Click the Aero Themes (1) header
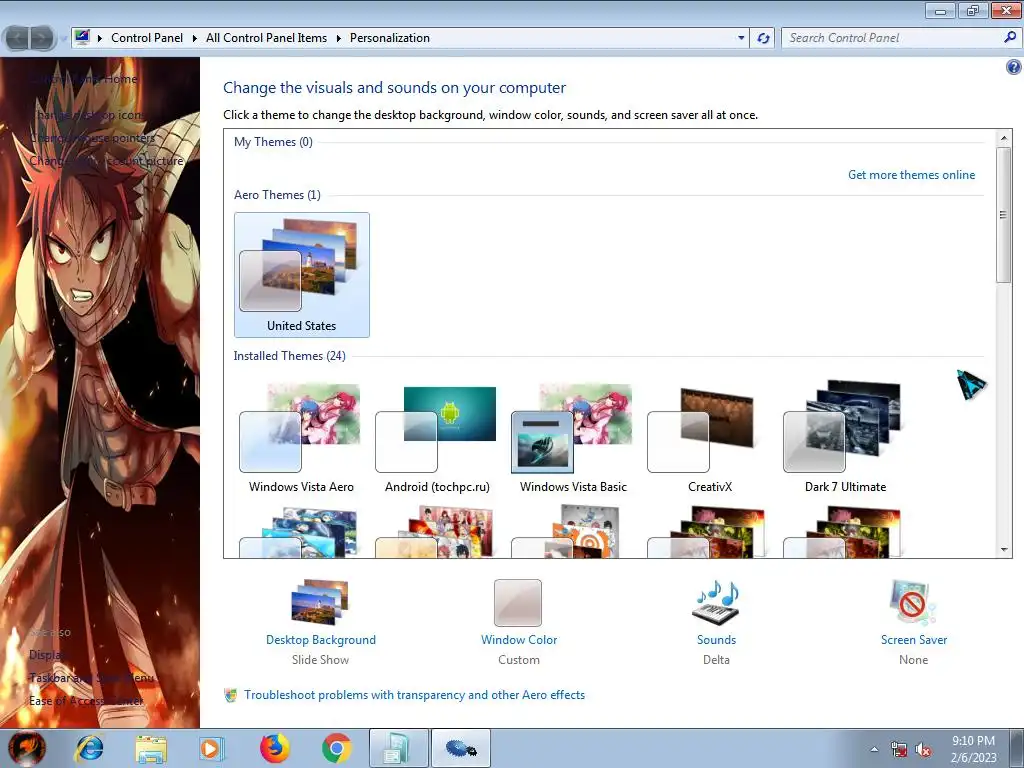 click(x=277, y=195)
